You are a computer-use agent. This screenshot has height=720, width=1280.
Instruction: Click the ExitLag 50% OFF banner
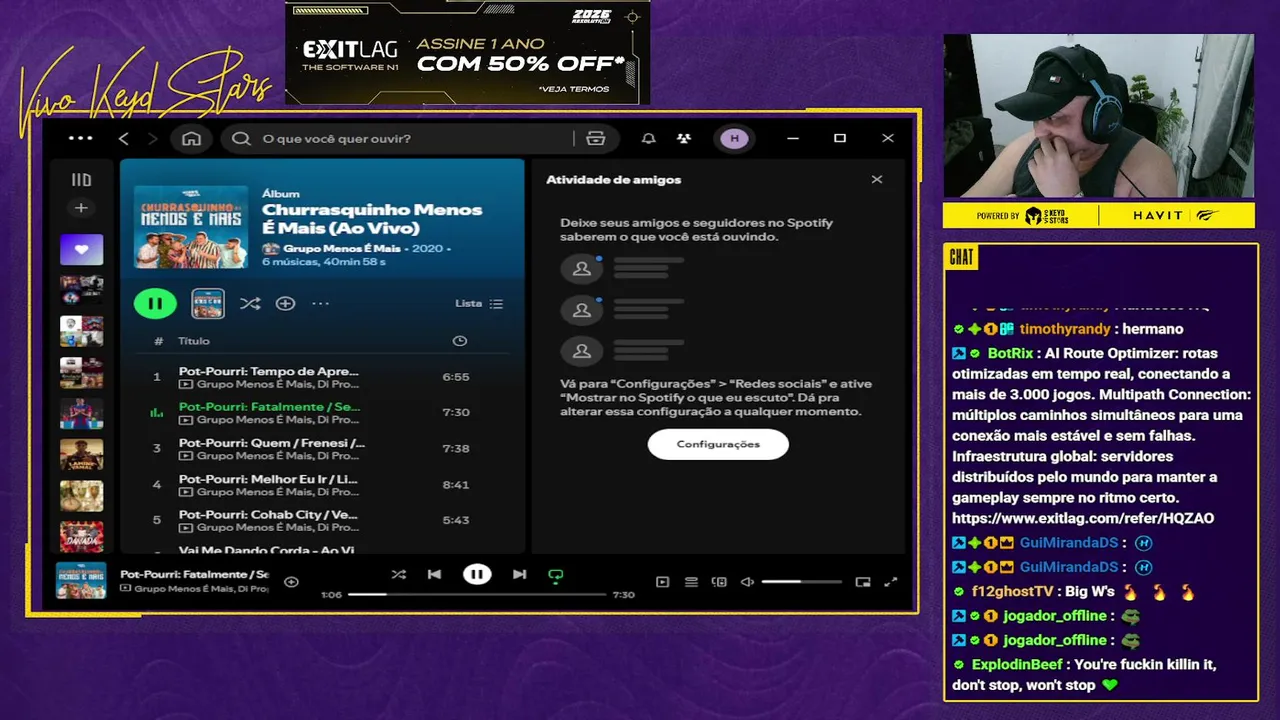[467, 52]
